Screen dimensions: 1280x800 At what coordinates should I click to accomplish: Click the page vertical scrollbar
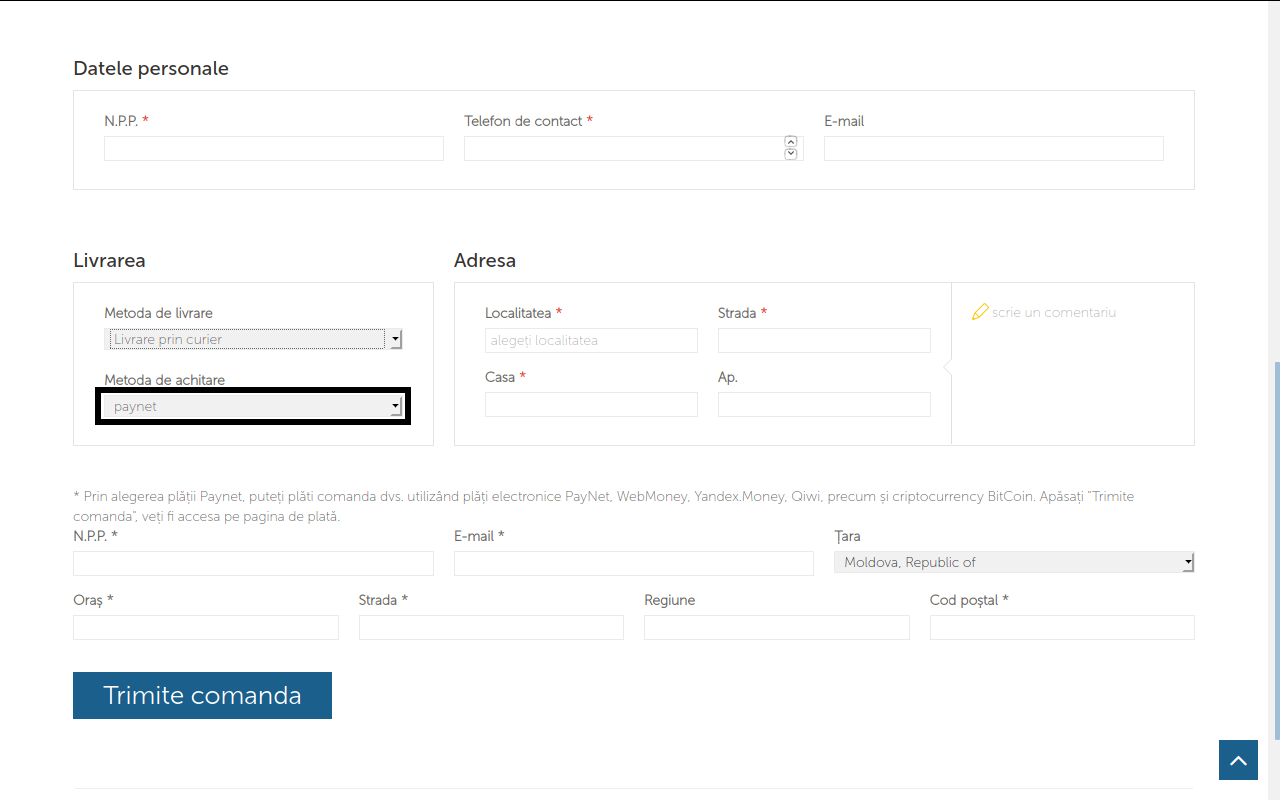pos(1275,550)
